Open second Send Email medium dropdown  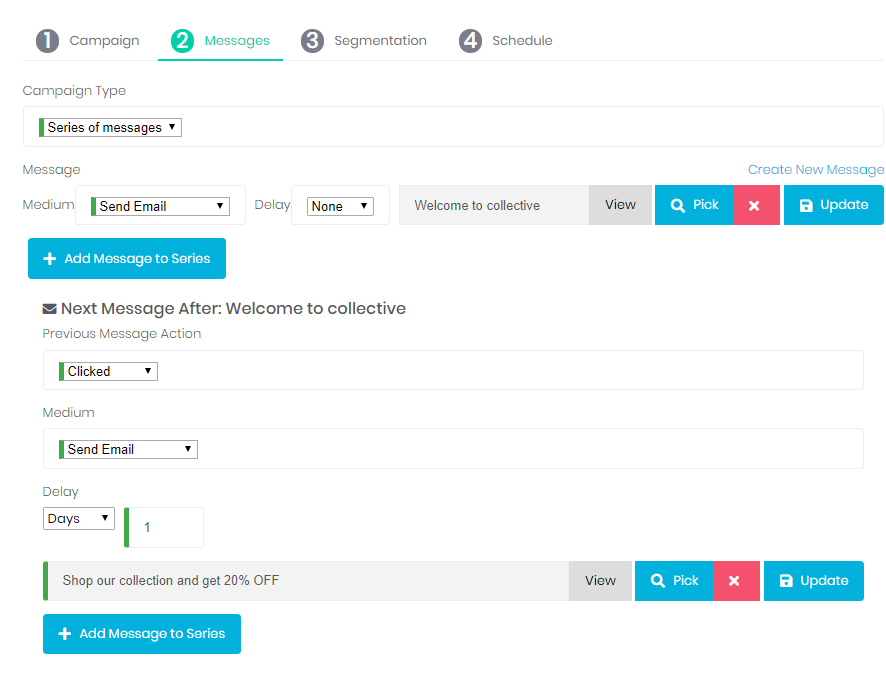tap(128, 450)
